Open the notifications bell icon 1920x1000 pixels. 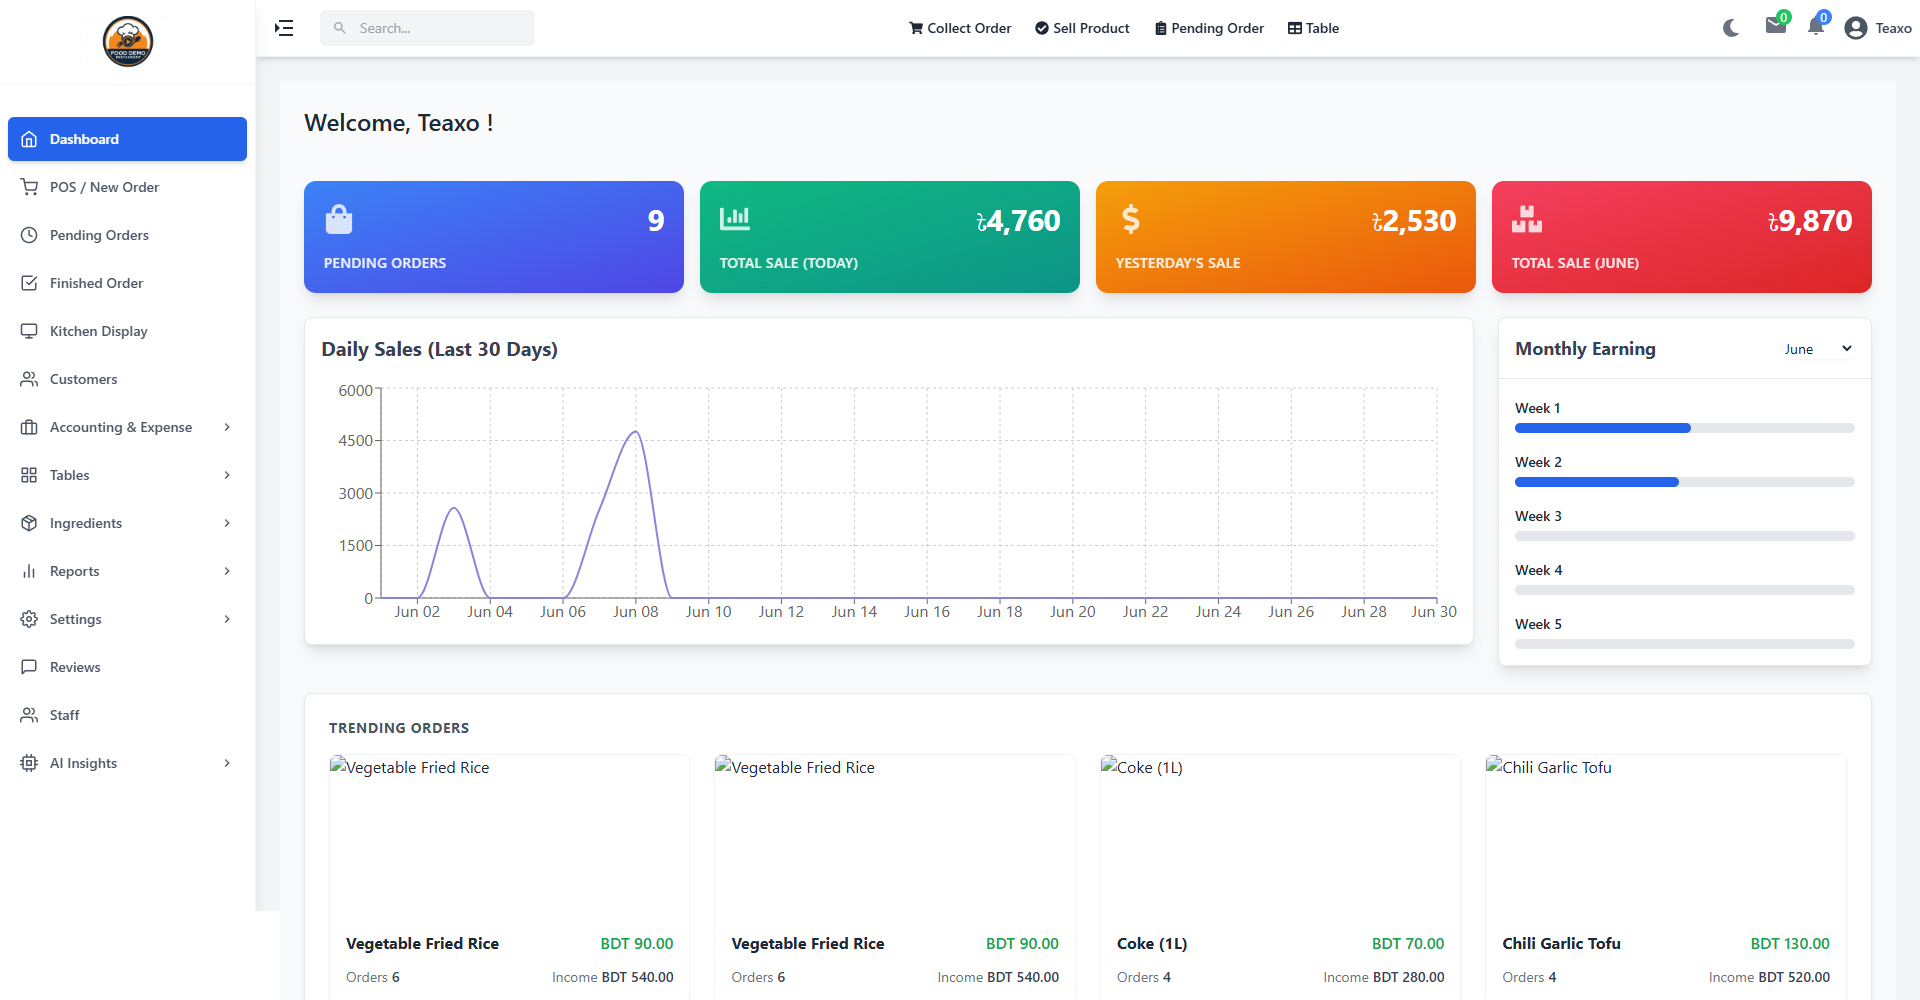(x=1816, y=27)
